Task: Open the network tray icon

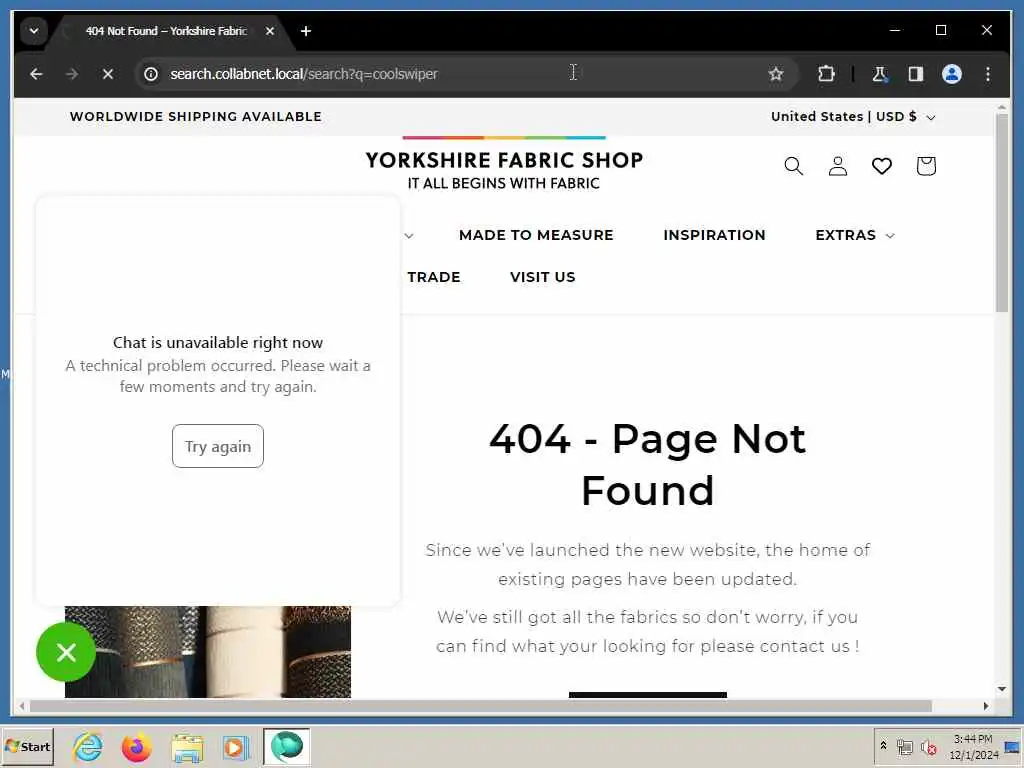Action: (x=904, y=746)
